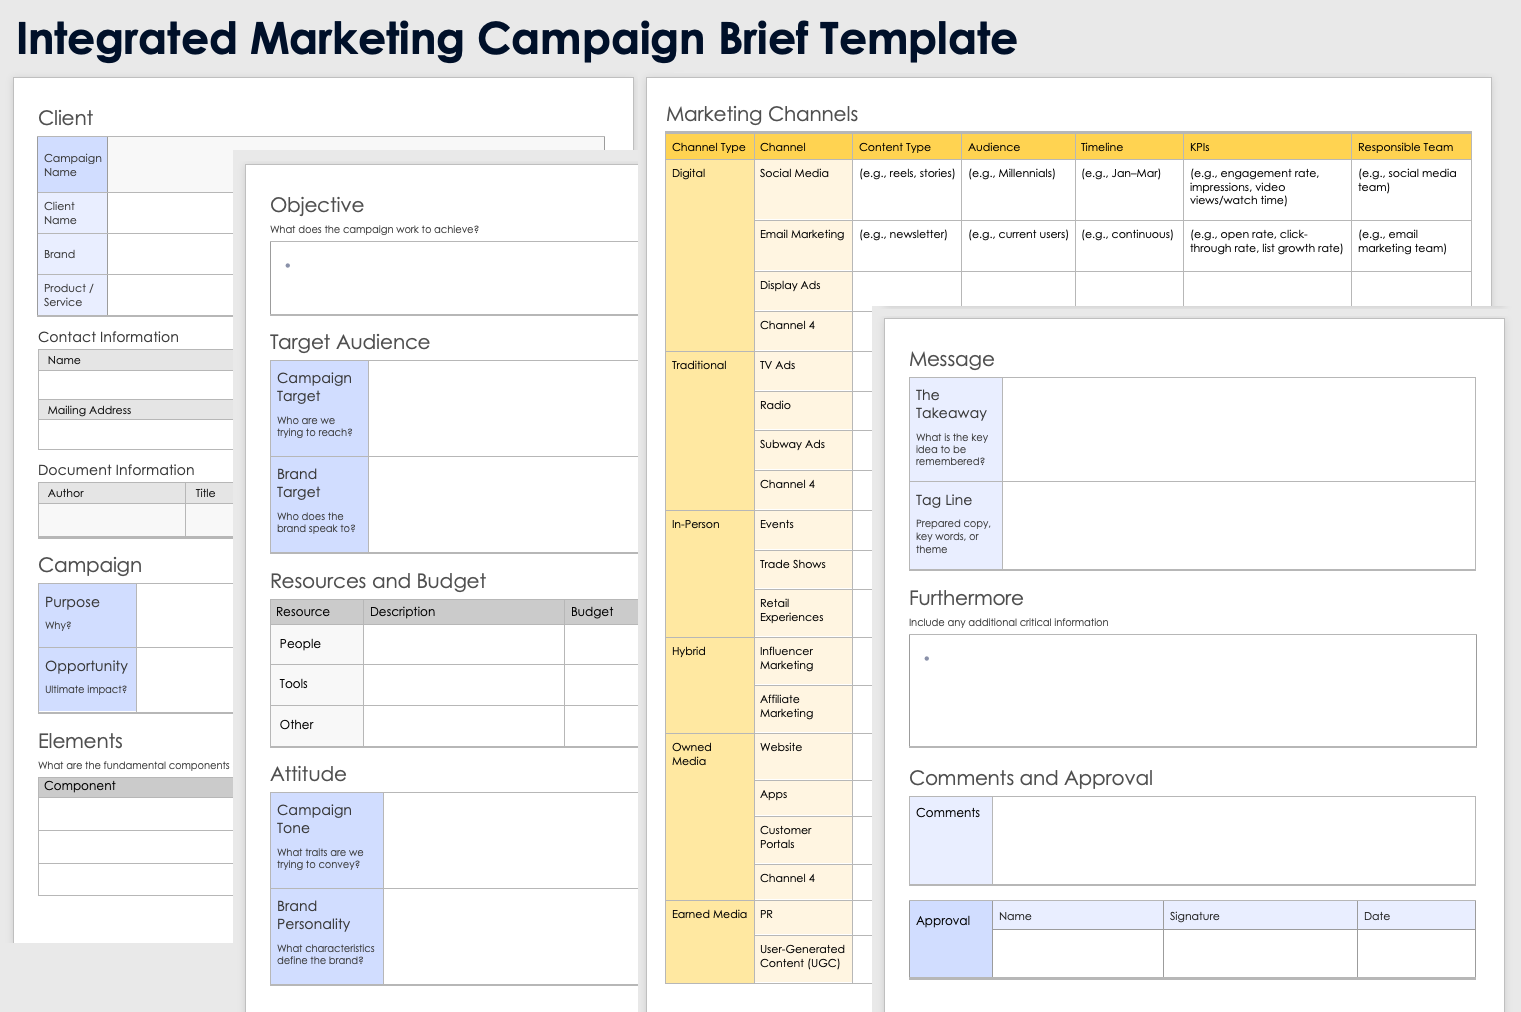The width and height of the screenshot is (1521, 1012).
Task: Select the Approval Signature field
Action: click(1259, 953)
